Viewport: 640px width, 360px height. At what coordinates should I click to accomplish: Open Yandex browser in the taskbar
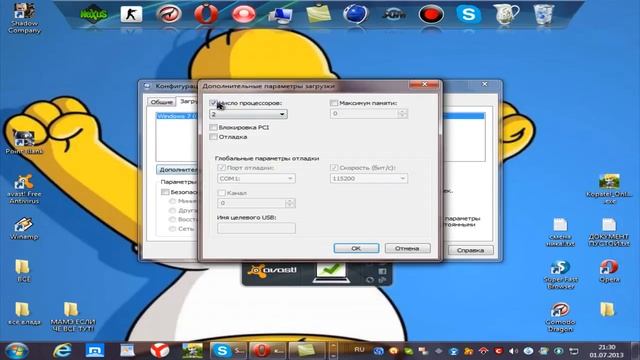pyautogui.click(x=159, y=350)
